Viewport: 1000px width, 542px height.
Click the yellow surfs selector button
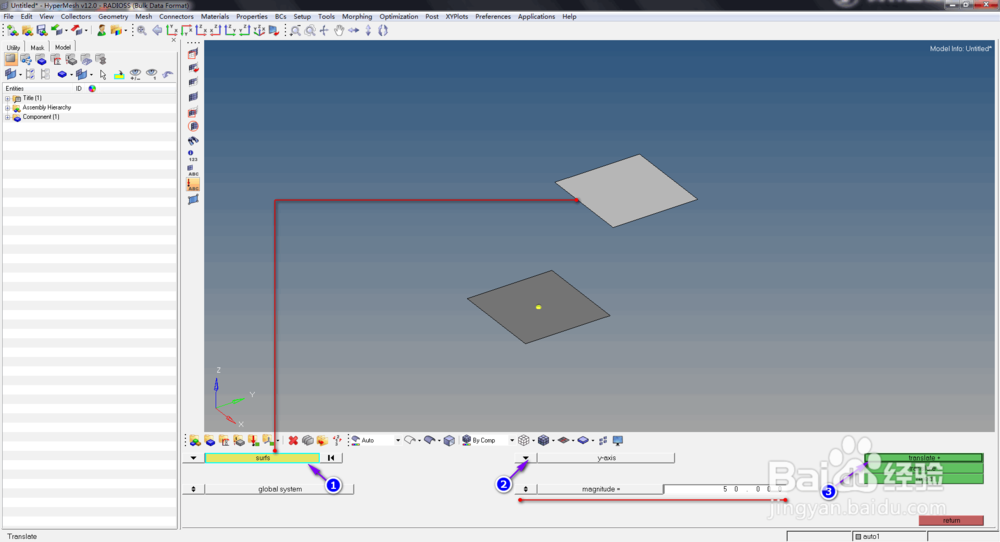coord(262,458)
